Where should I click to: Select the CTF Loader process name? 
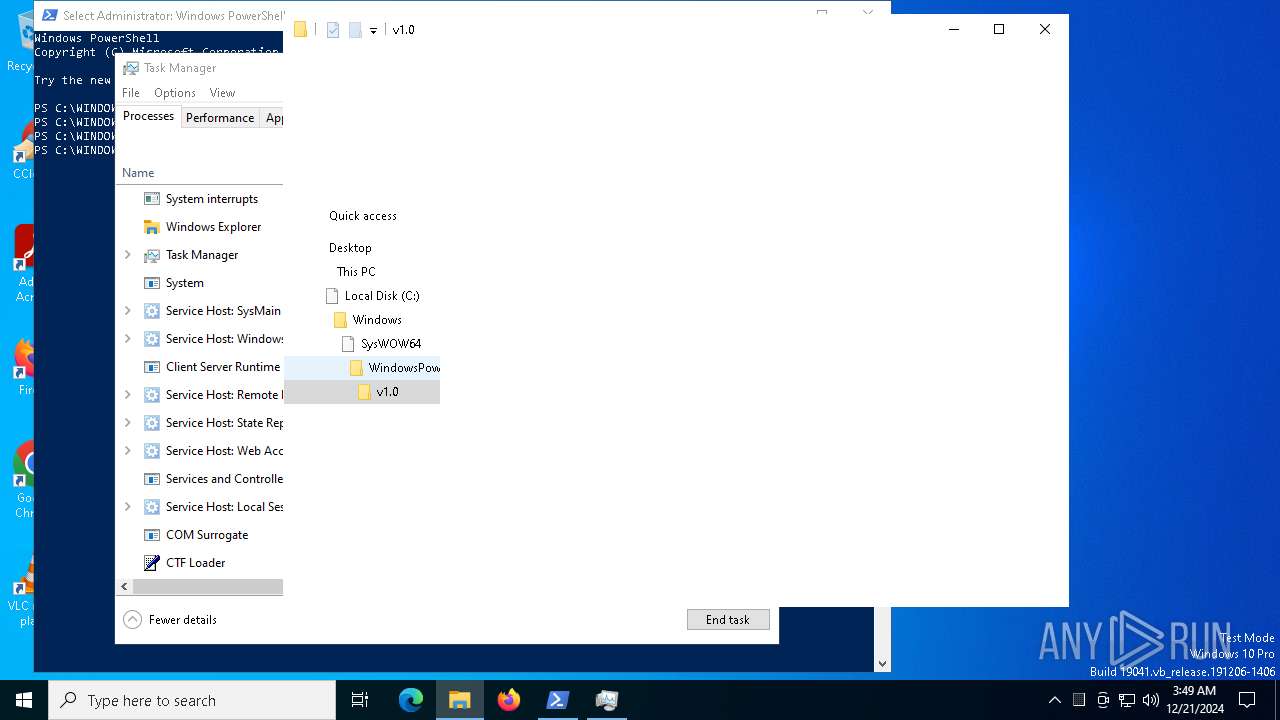pos(195,563)
